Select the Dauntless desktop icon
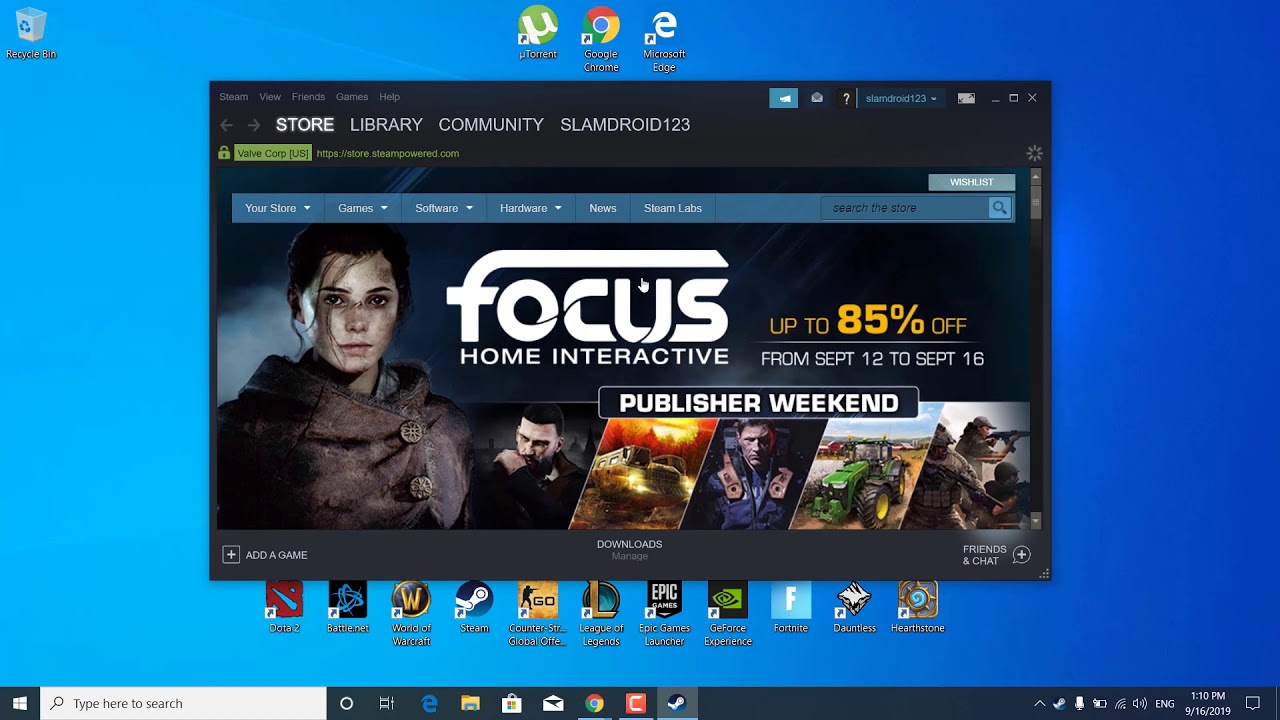 [x=854, y=607]
